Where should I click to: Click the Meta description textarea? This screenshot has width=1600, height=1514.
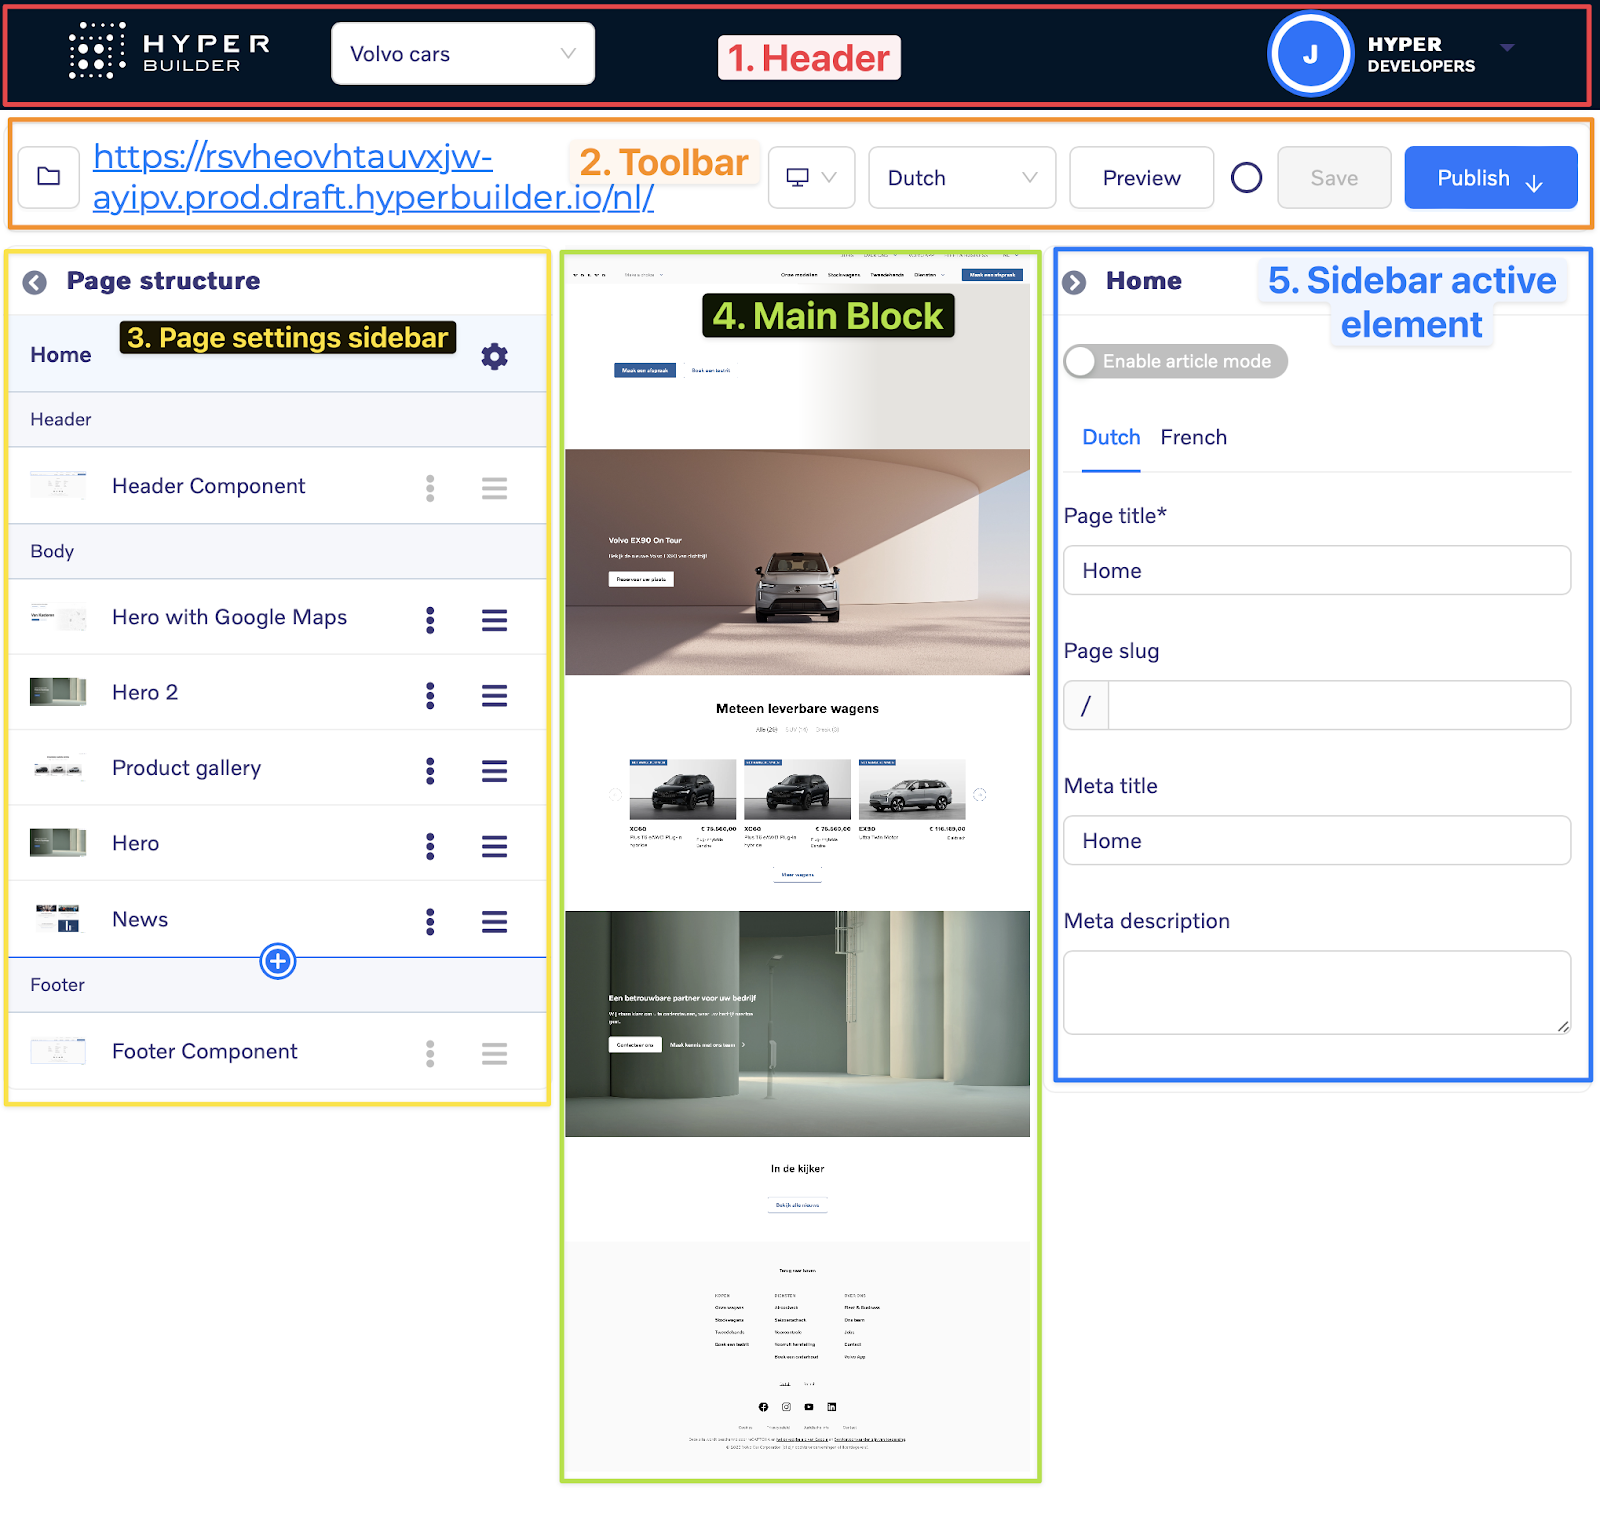pyautogui.click(x=1317, y=992)
